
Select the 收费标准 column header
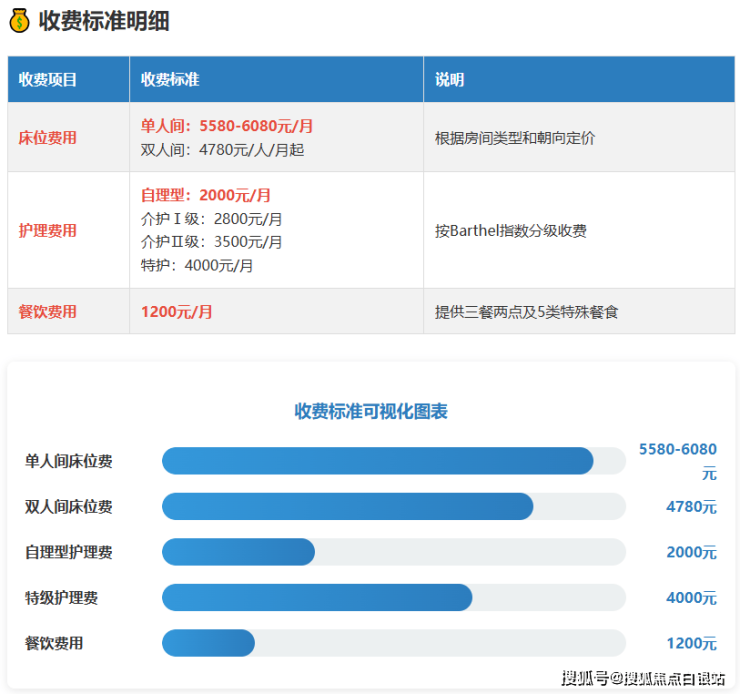[170, 79]
